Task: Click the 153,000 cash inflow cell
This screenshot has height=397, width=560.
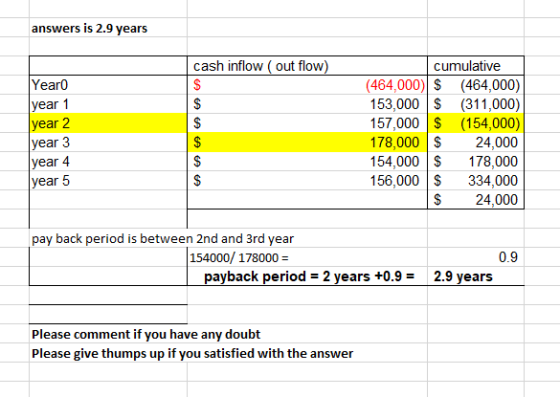Action: pyautogui.click(x=307, y=104)
